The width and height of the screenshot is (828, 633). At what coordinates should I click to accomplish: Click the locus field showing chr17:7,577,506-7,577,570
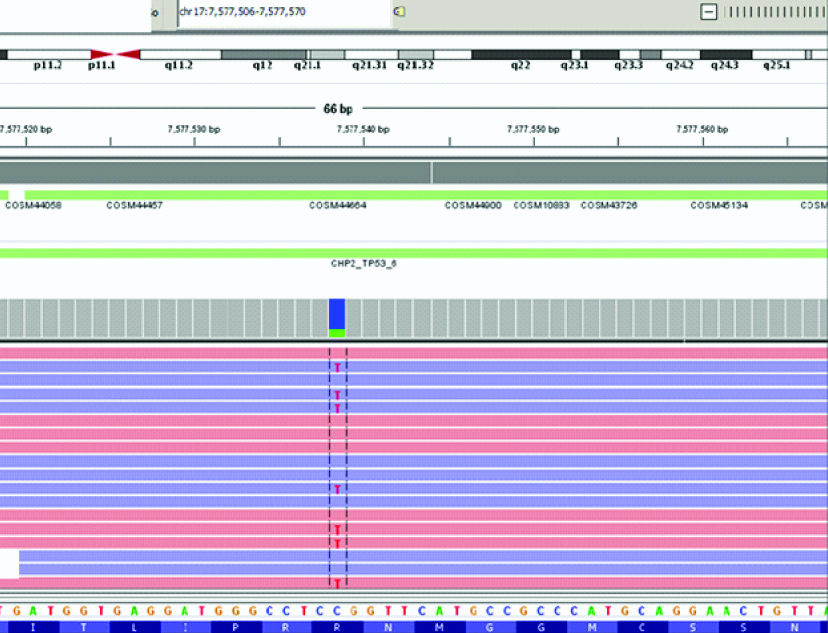(x=282, y=12)
